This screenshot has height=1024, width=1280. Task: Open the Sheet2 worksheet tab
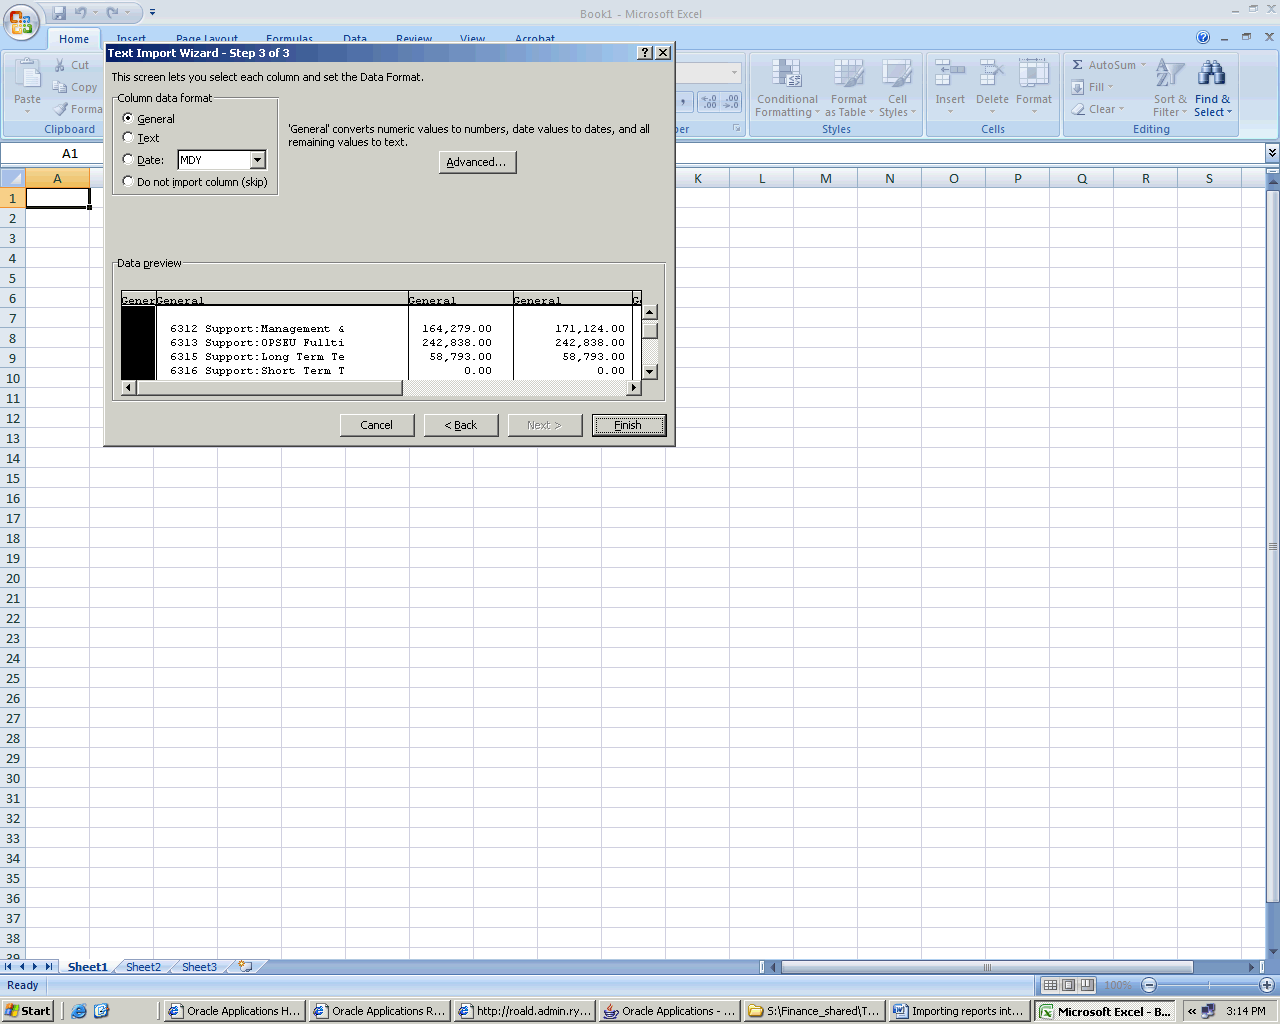point(143,967)
